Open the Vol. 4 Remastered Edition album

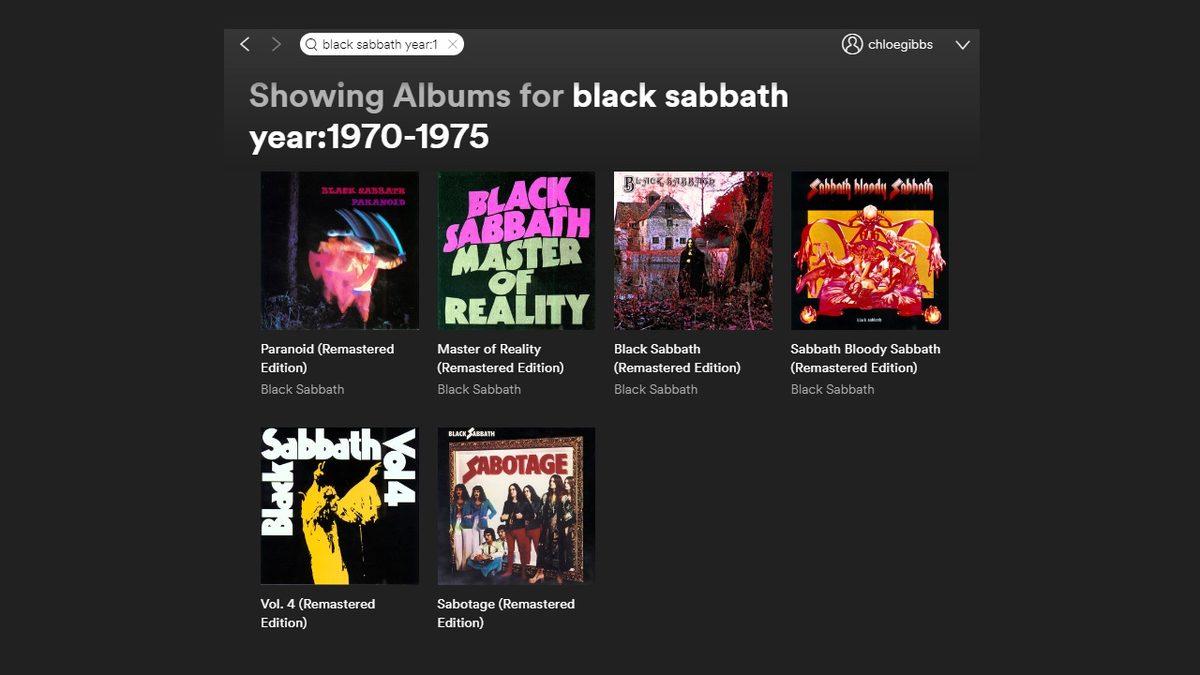tap(317, 613)
